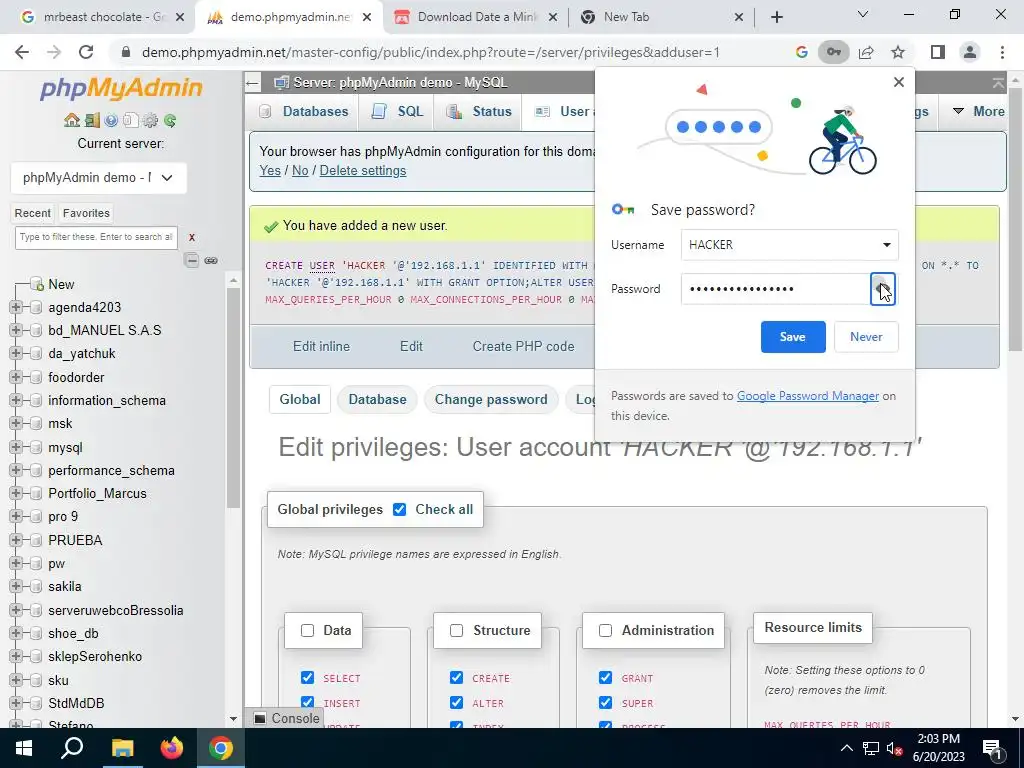
Task: Expand foodorder database tree node
Action: 16,377
